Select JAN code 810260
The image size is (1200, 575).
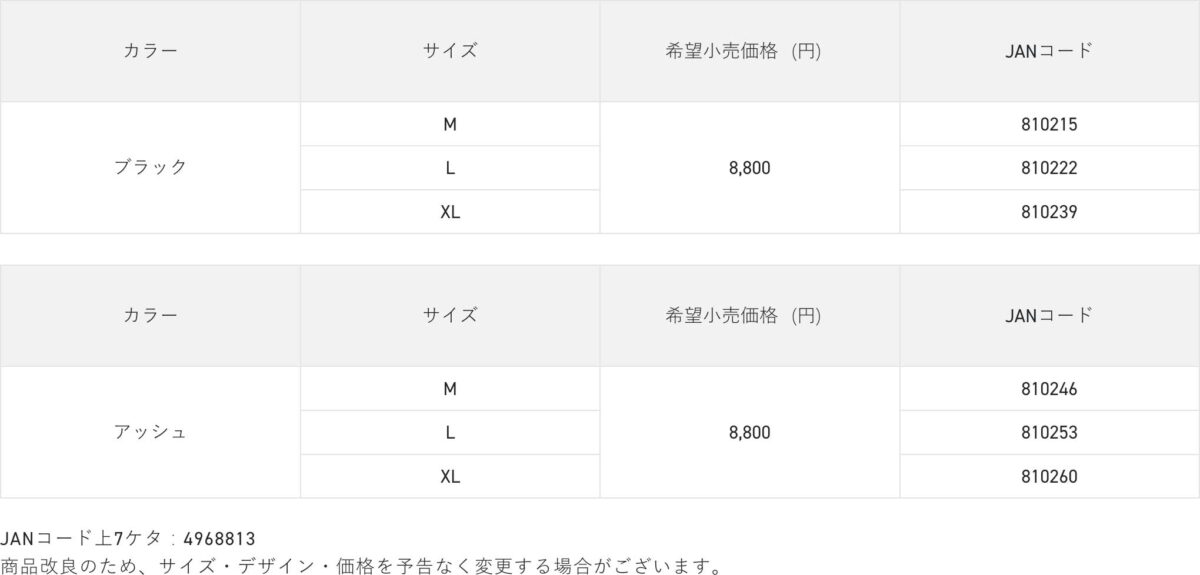tap(1049, 477)
